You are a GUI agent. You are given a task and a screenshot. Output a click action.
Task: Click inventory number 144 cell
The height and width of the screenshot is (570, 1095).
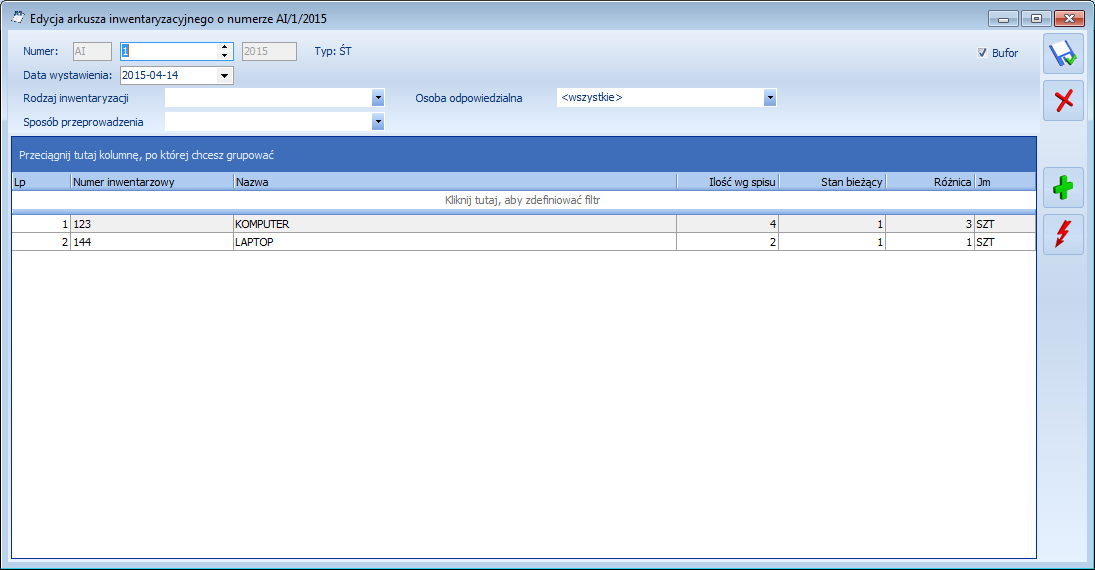click(x=152, y=242)
